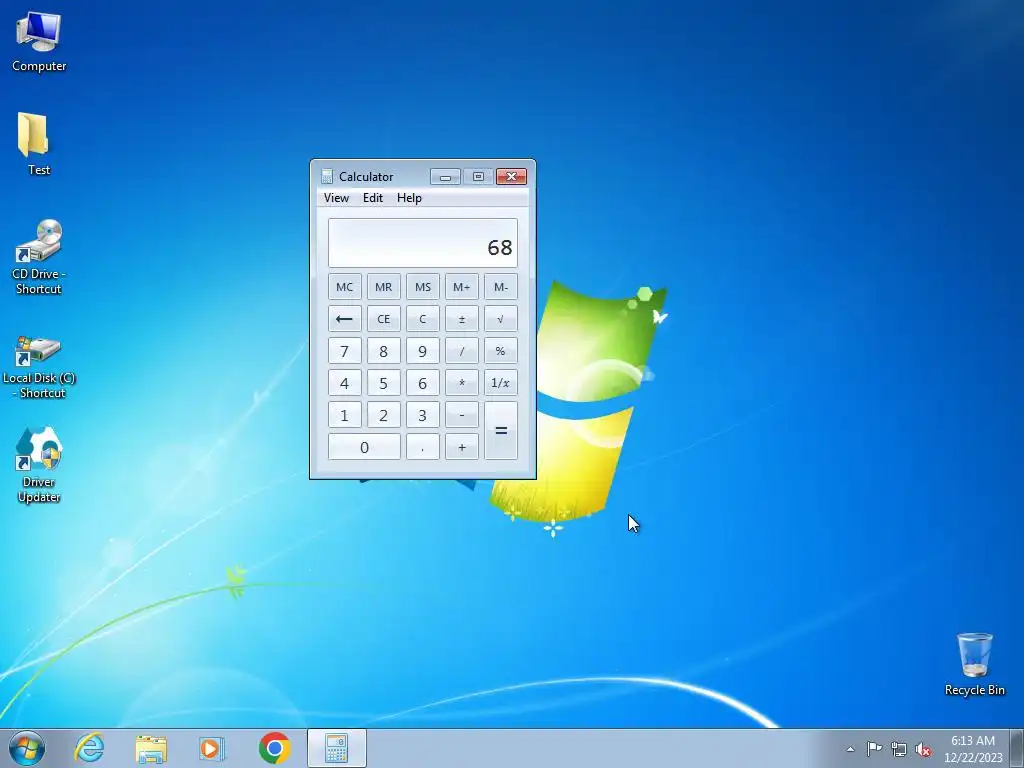The height and width of the screenshot is (768, 1024).
Task: Select the Driver Updater shortcut
Action: coord(39,465)
